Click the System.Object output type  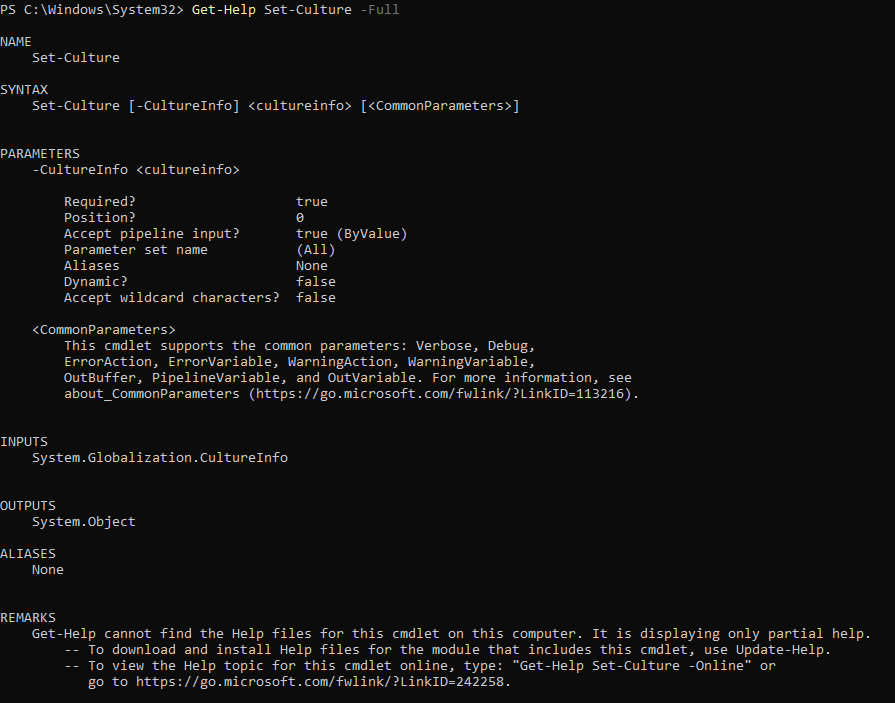point(84,522)
